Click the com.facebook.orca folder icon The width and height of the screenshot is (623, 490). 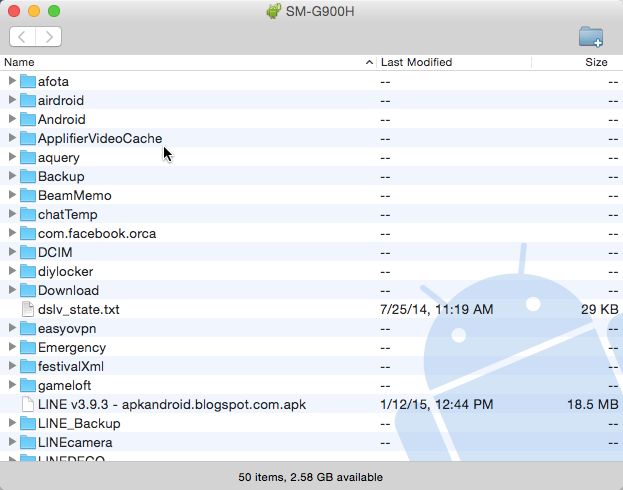pyautogui.click(x=28, y=233)
